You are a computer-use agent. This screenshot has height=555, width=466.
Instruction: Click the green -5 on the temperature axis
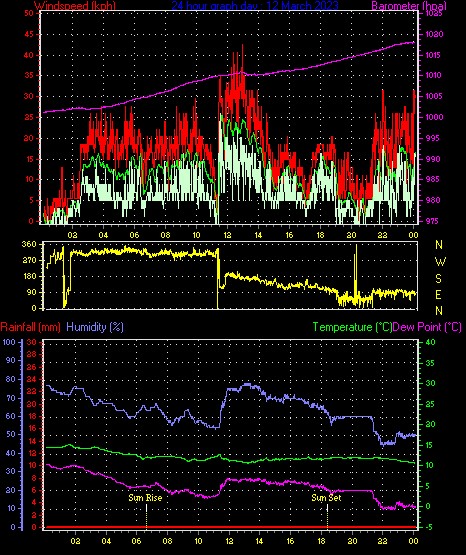pyautogui.click(x=430, y=527)
